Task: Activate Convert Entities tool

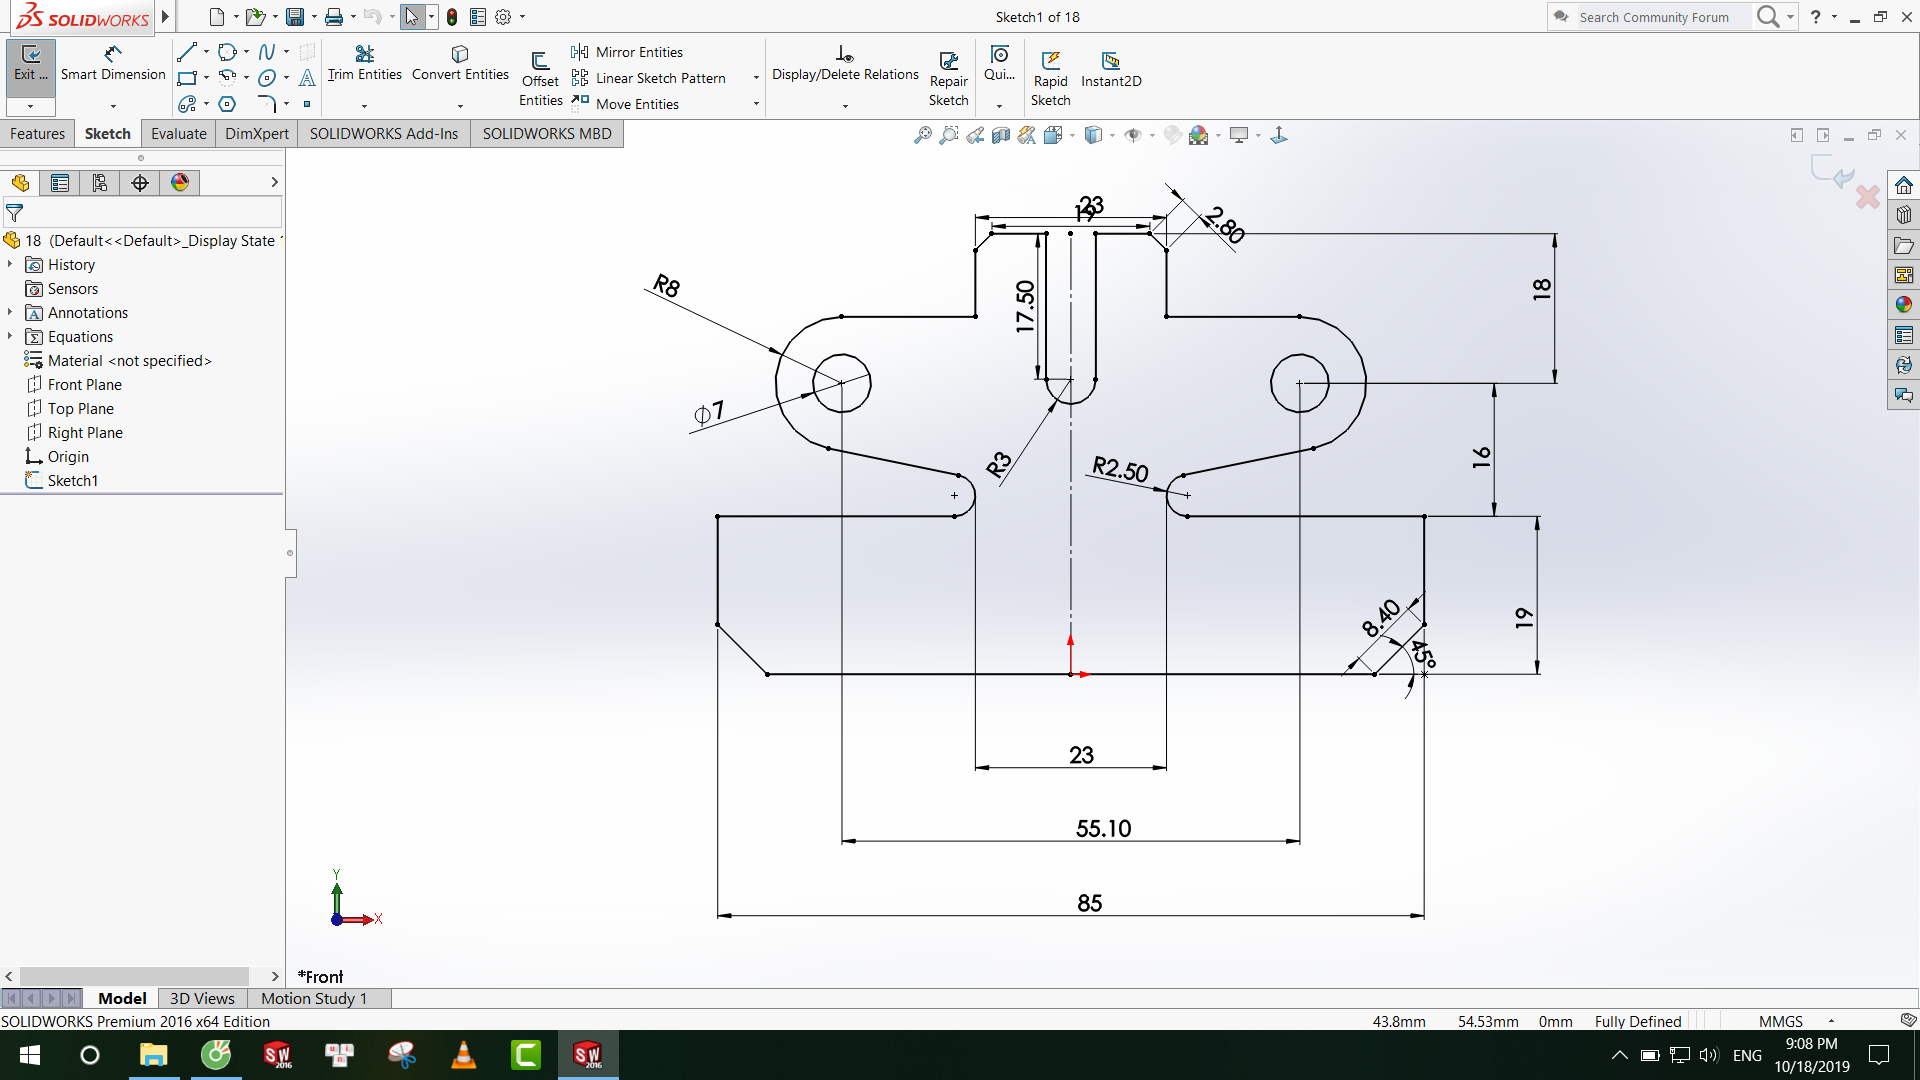Action: pyautogui.click(x=460, y=64)
